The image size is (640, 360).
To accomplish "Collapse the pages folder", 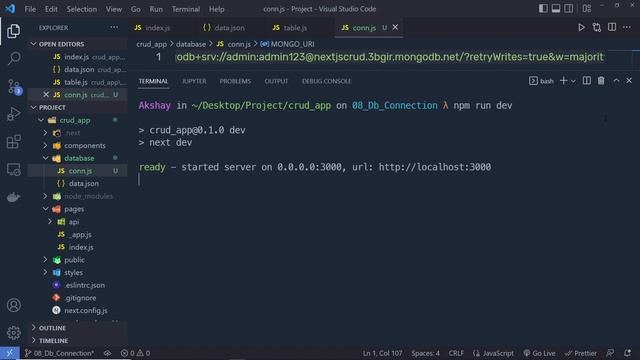I will [46, 209].
